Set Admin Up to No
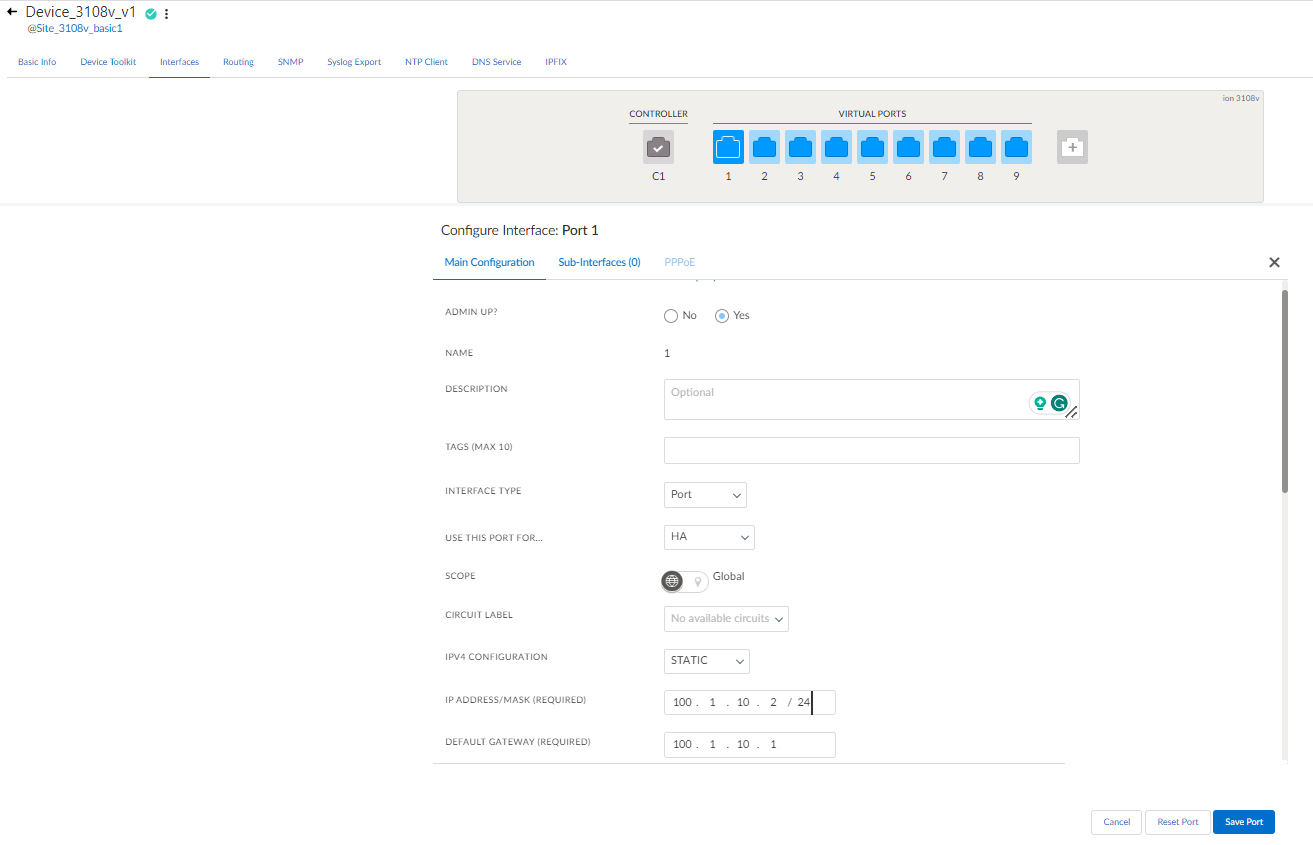Viewport: 1313px width, 845px height. (x=671, y=316)
